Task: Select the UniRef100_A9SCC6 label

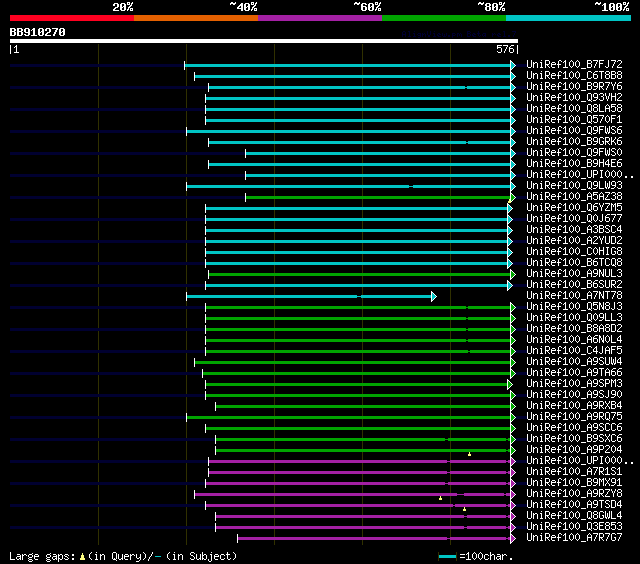Action: coord(574,428)
